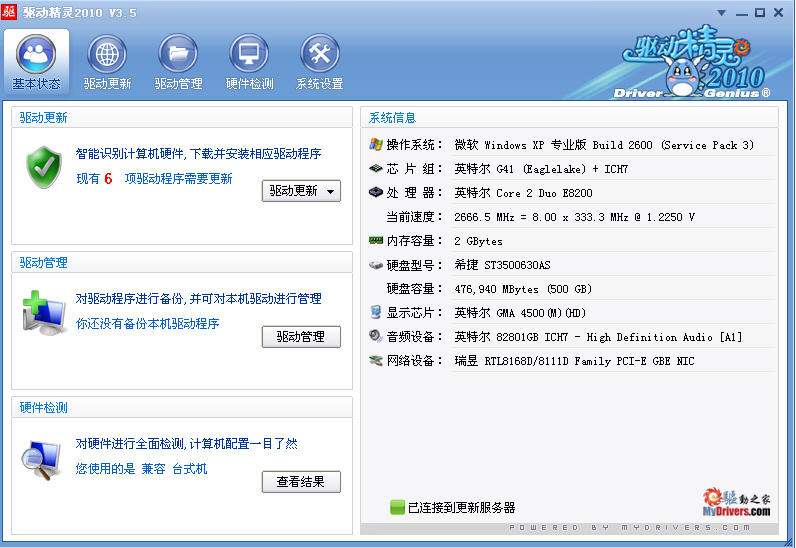Click the 驱动管理 button
Screen dimensions: 796x548
click(x=301, y=337)
